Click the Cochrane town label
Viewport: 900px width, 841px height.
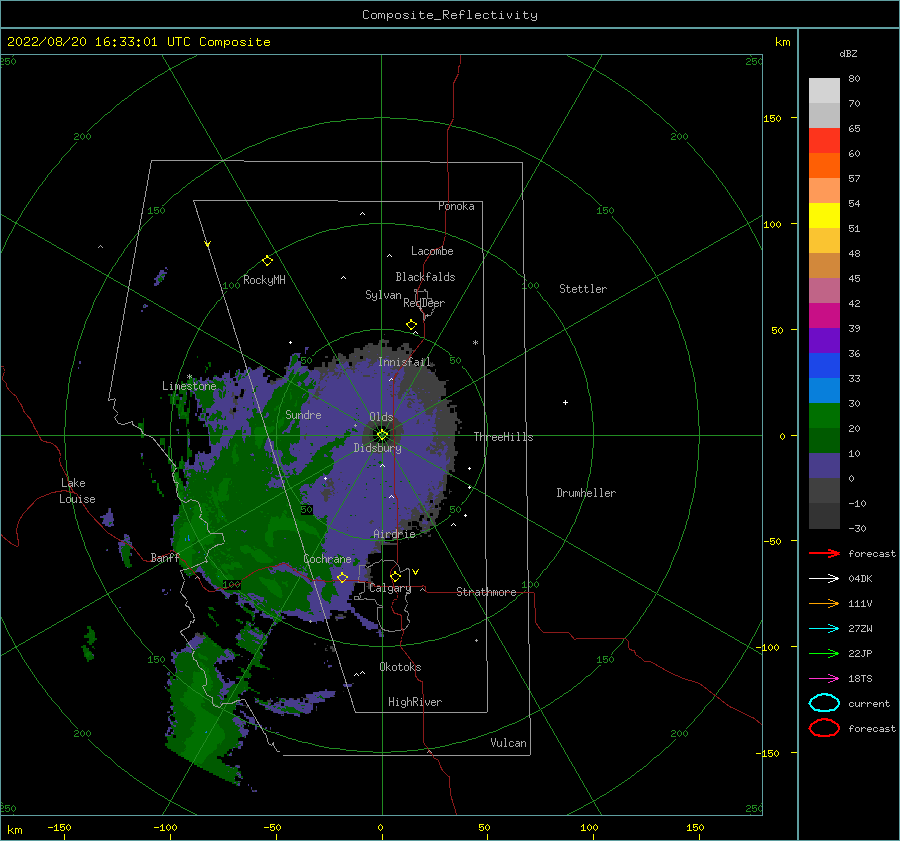click(x=327, y=559)
